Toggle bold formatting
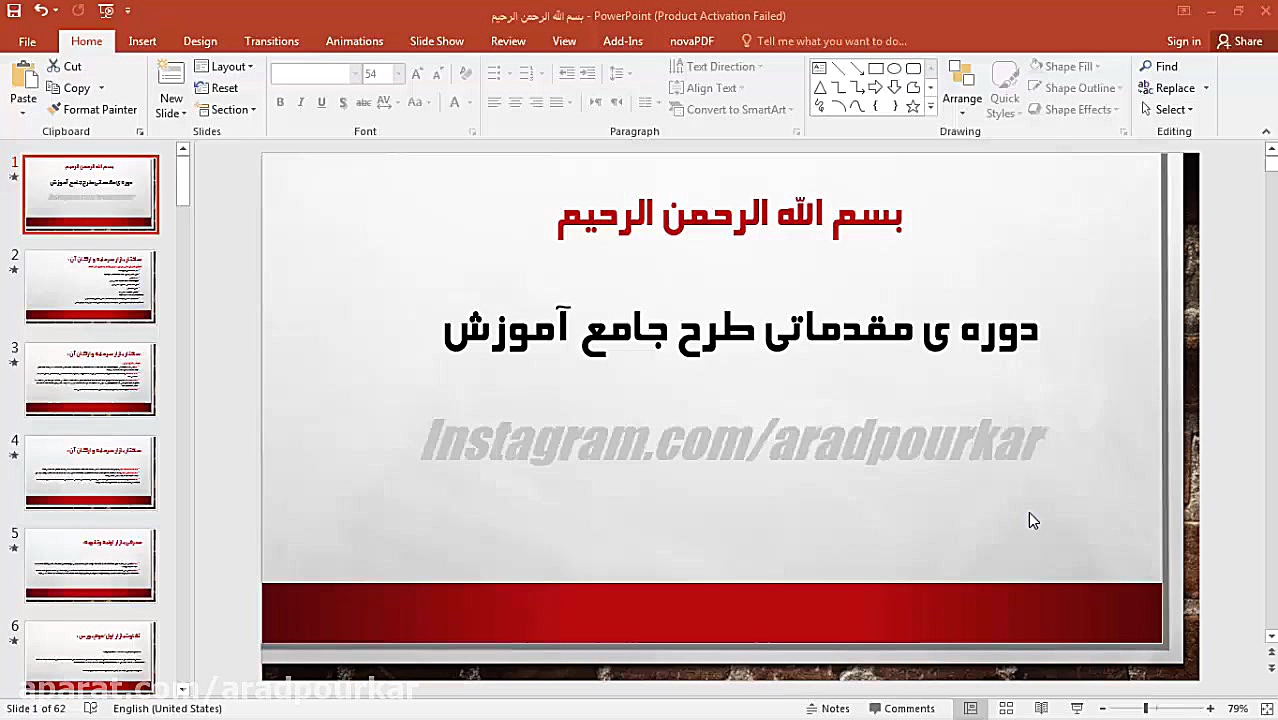Screen dimensions: 1278x720 point(280,102)
